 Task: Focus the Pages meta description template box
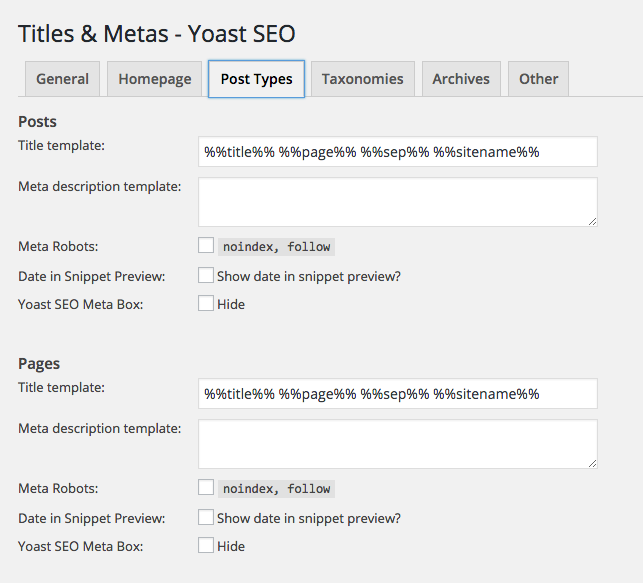(x=398, y=444)
